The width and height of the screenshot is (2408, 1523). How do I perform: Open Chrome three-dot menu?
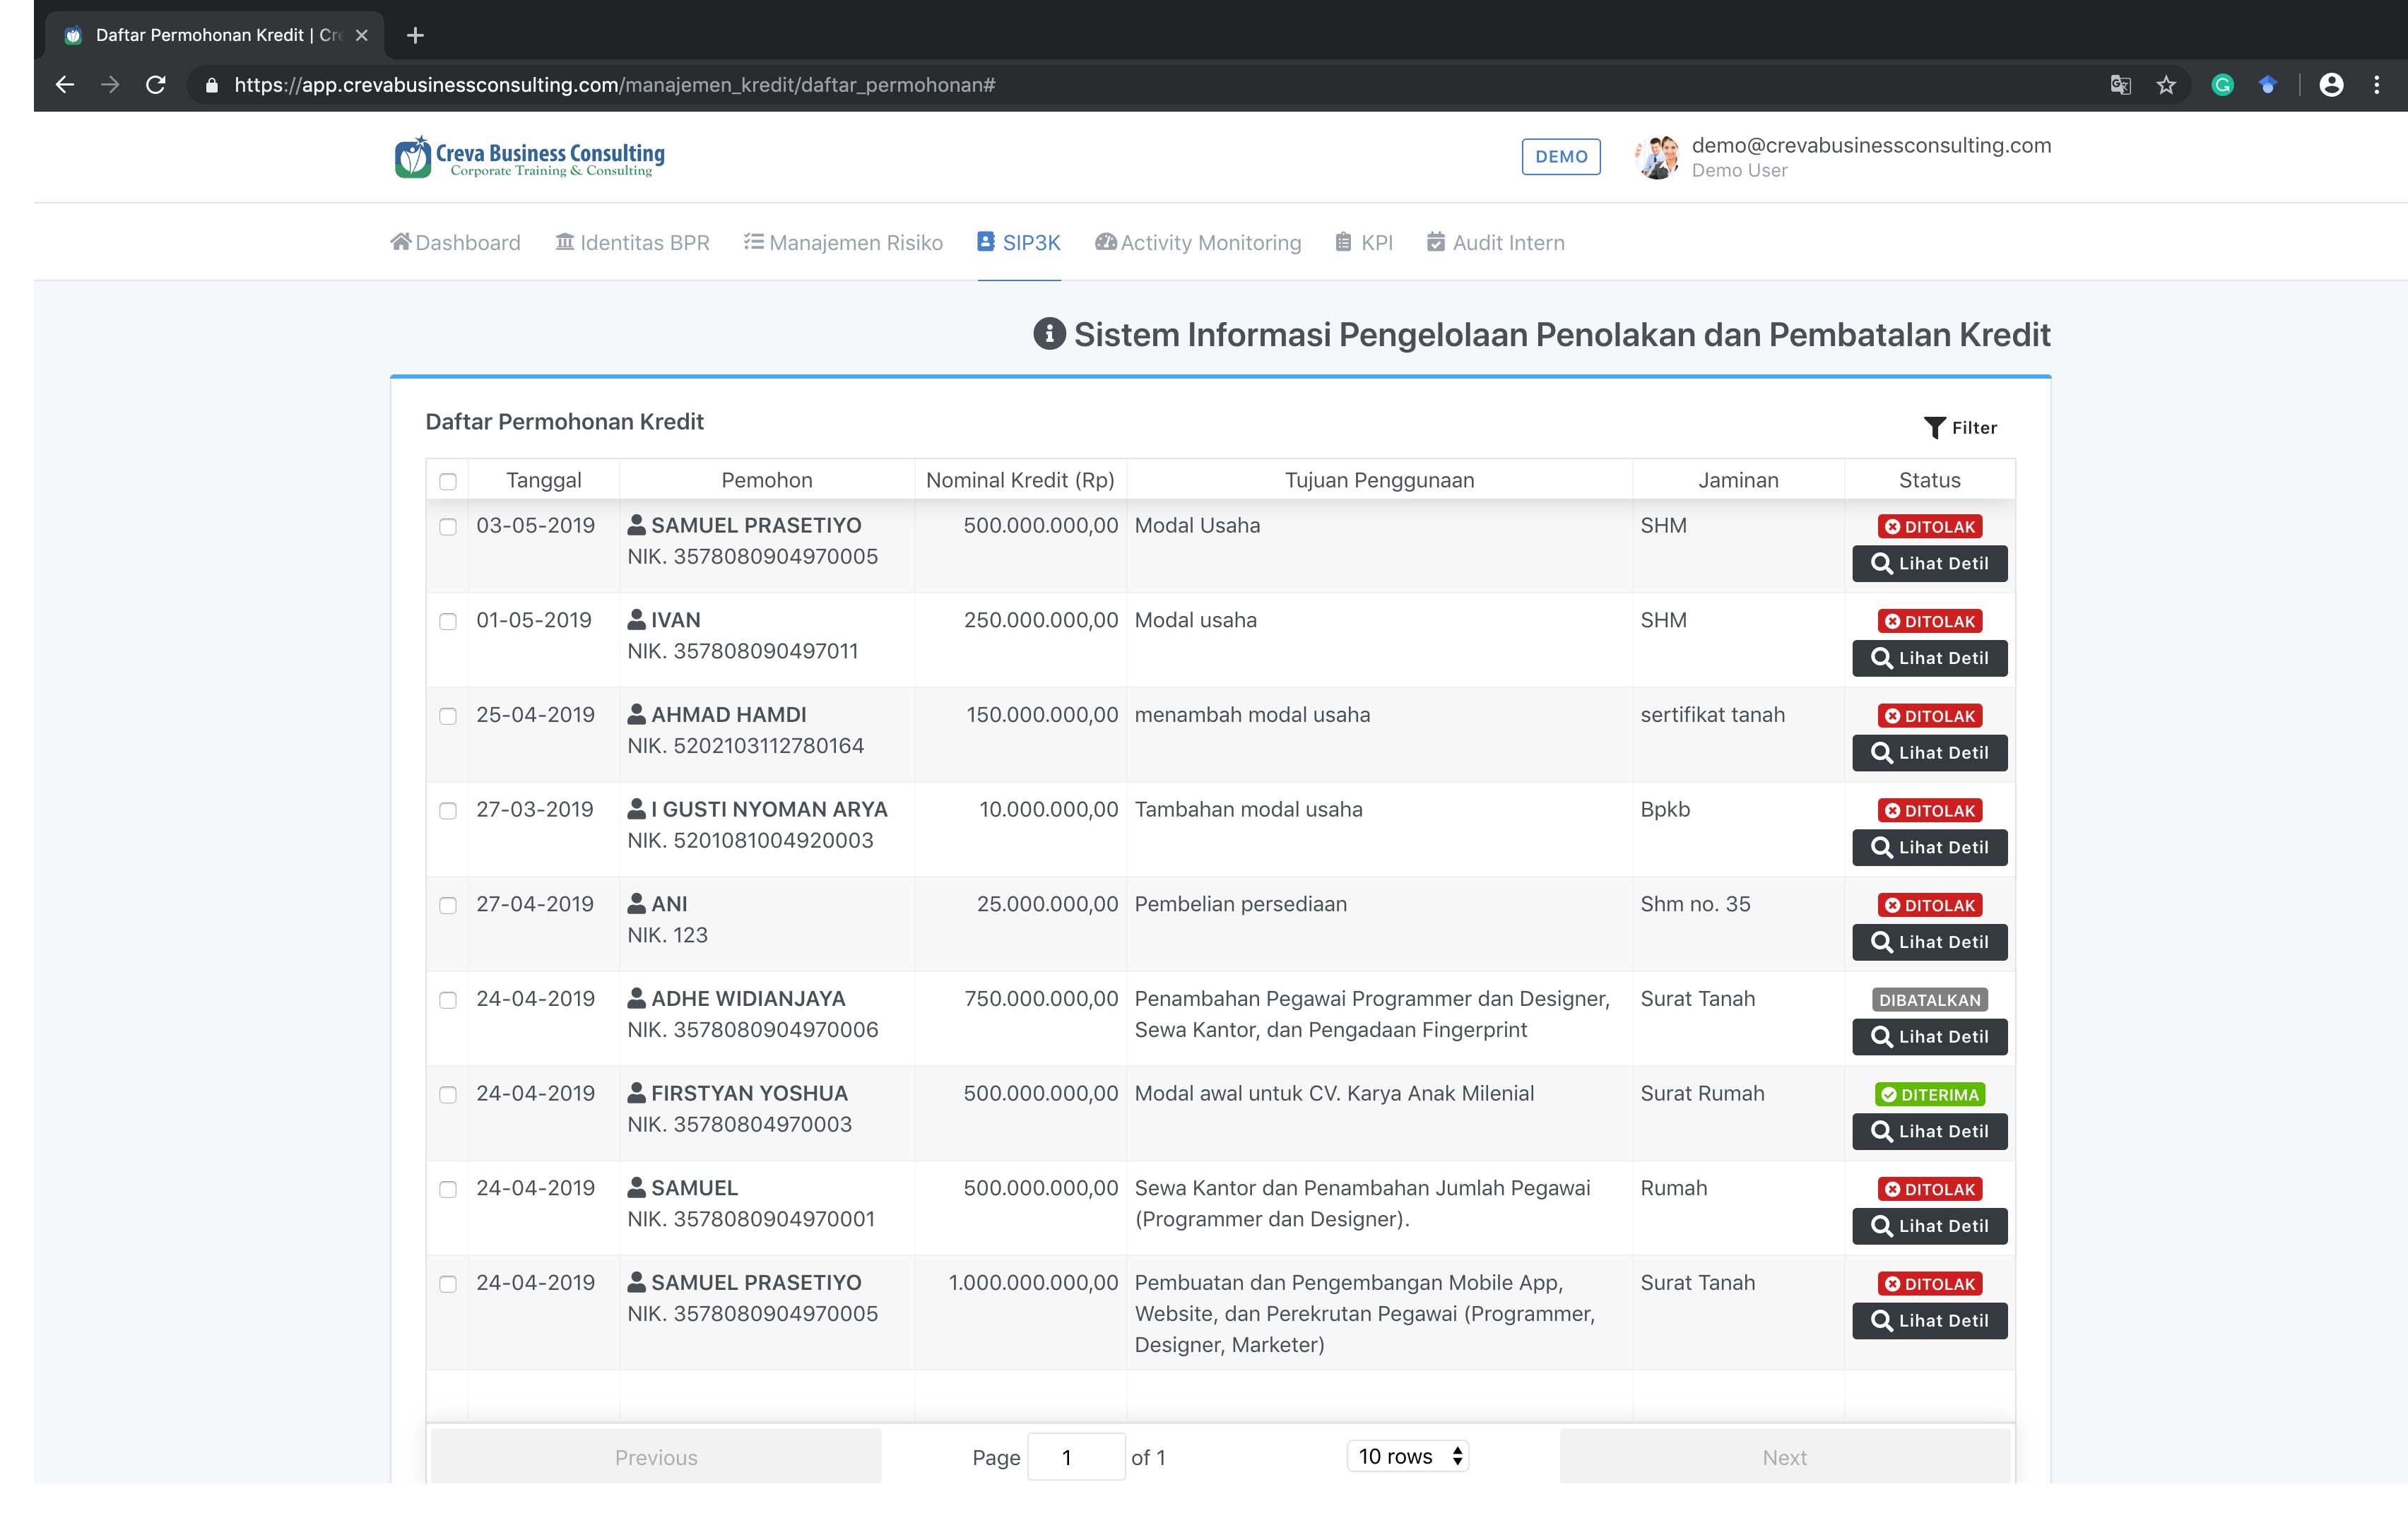[x=2377, y=85]
